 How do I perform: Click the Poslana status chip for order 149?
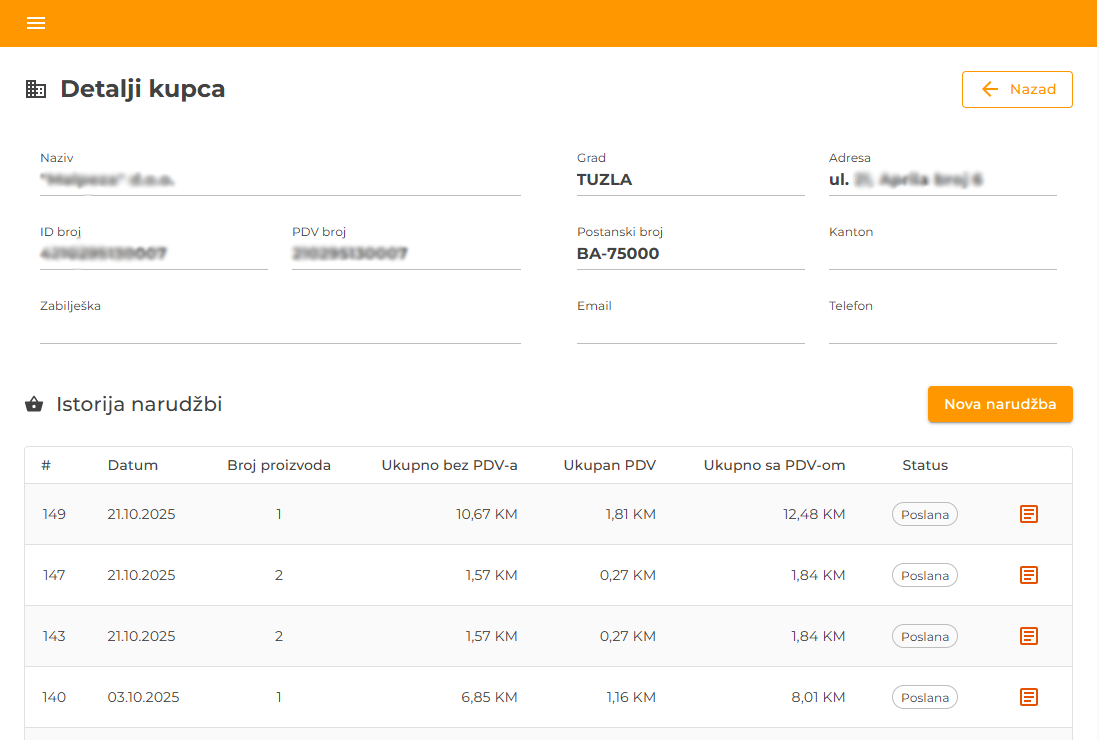tap(924, 514)
